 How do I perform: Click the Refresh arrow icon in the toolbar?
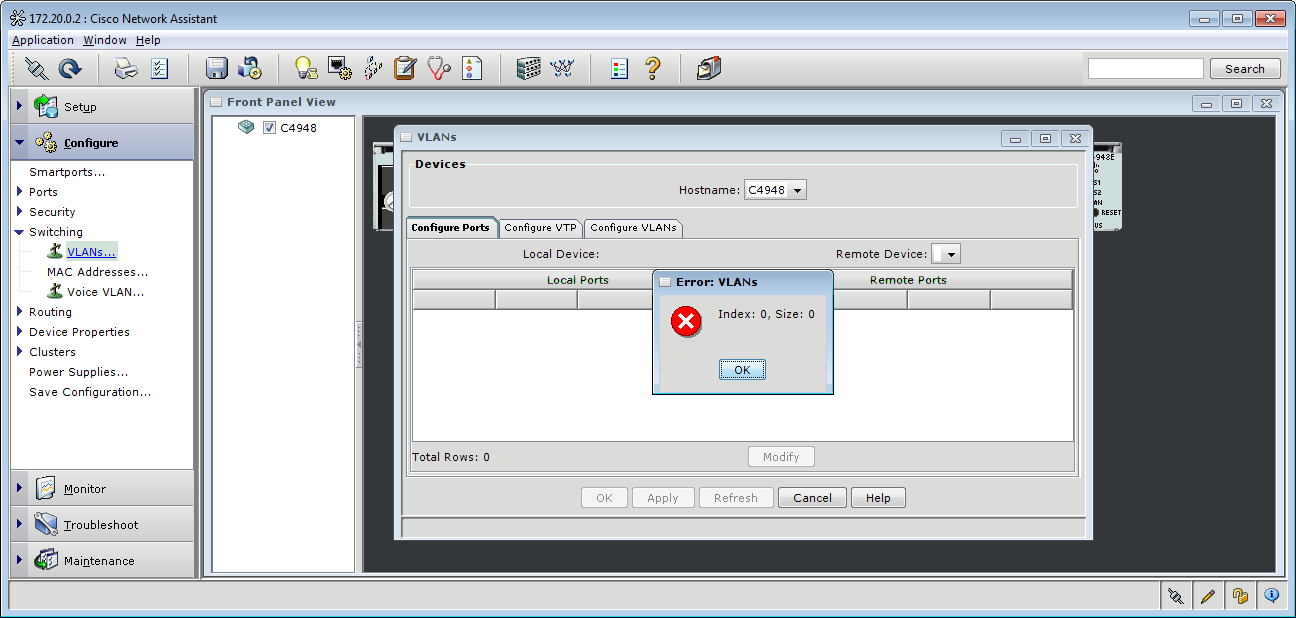pyautogui.click(x=70, y=68)
